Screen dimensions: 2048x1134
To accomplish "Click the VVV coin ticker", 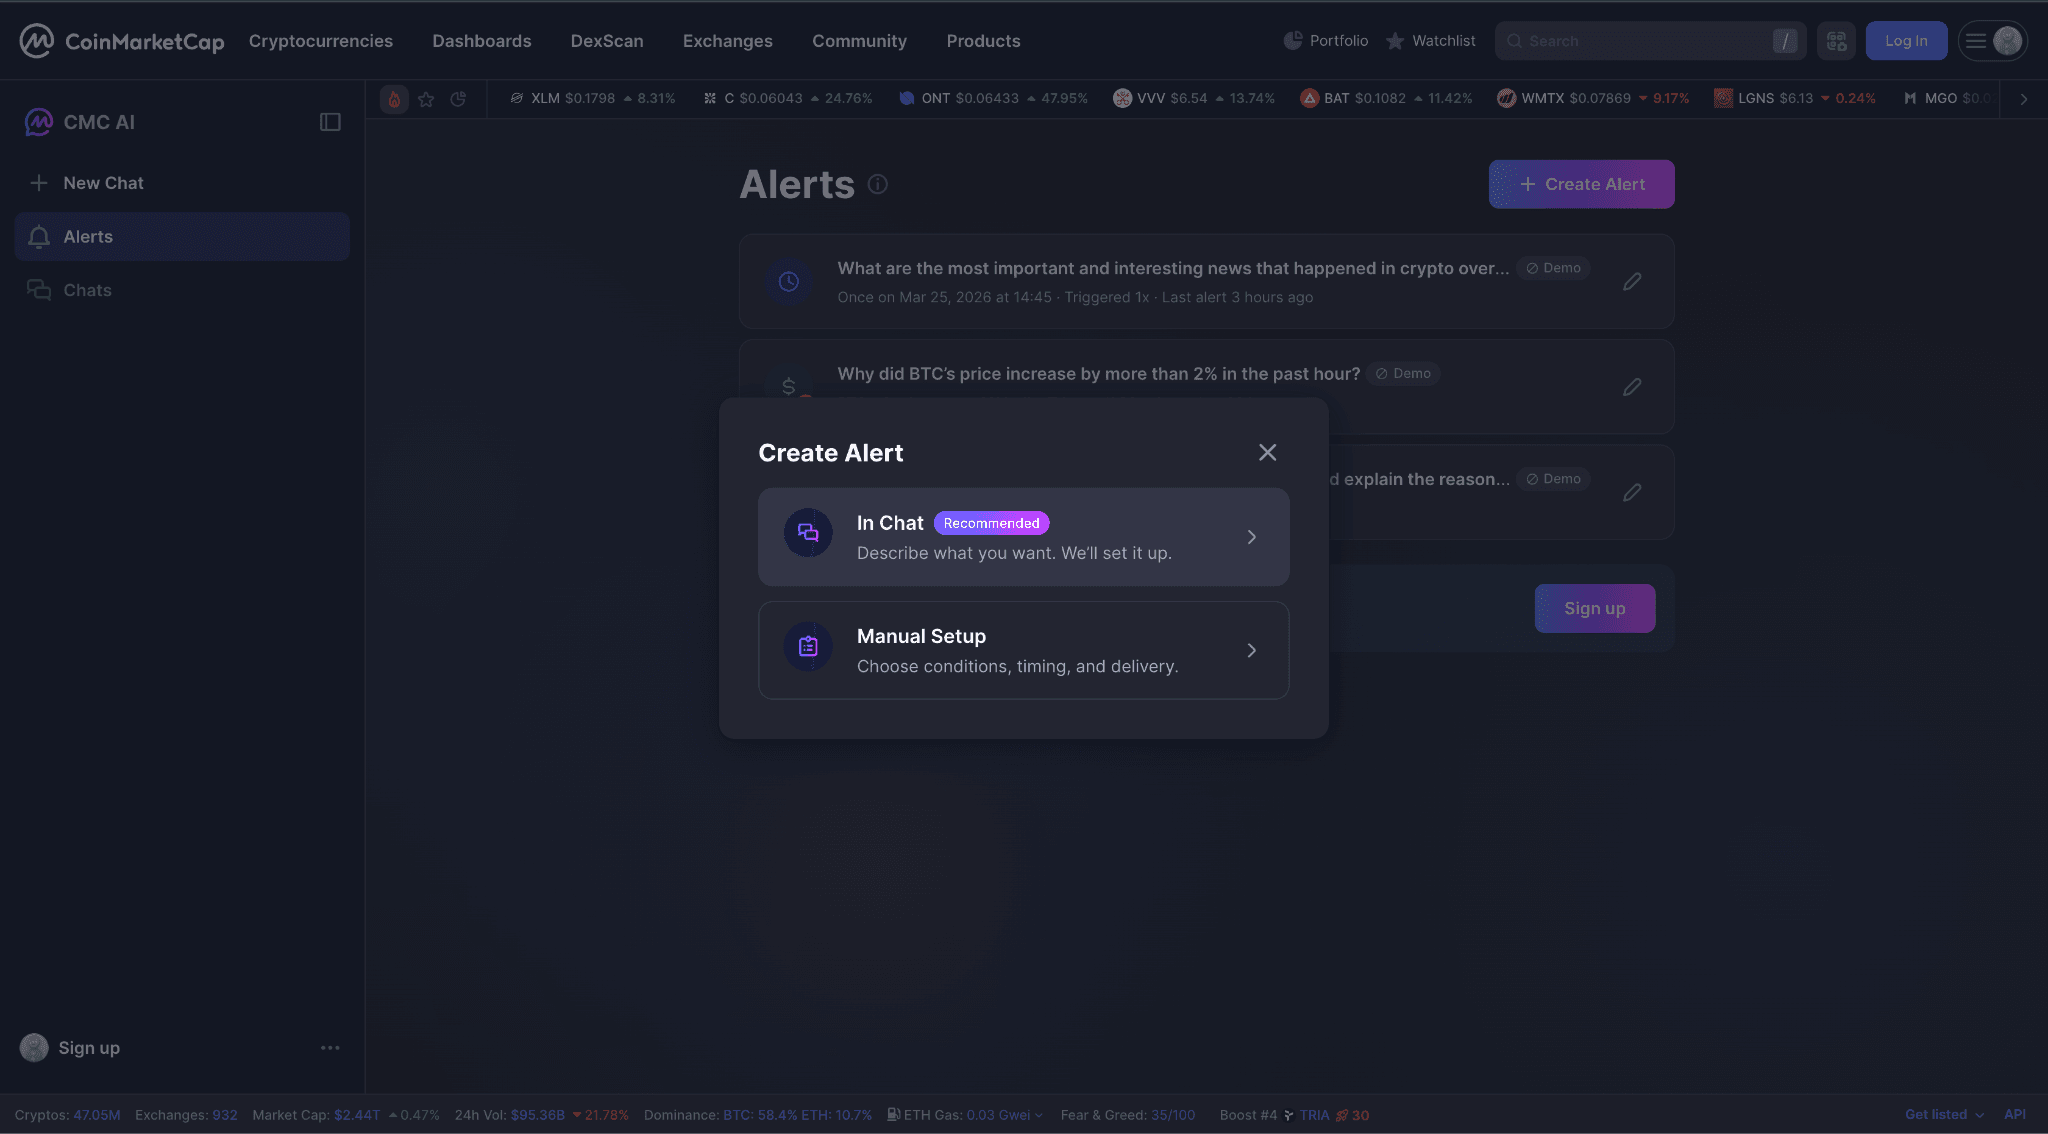I will 1194,98.
